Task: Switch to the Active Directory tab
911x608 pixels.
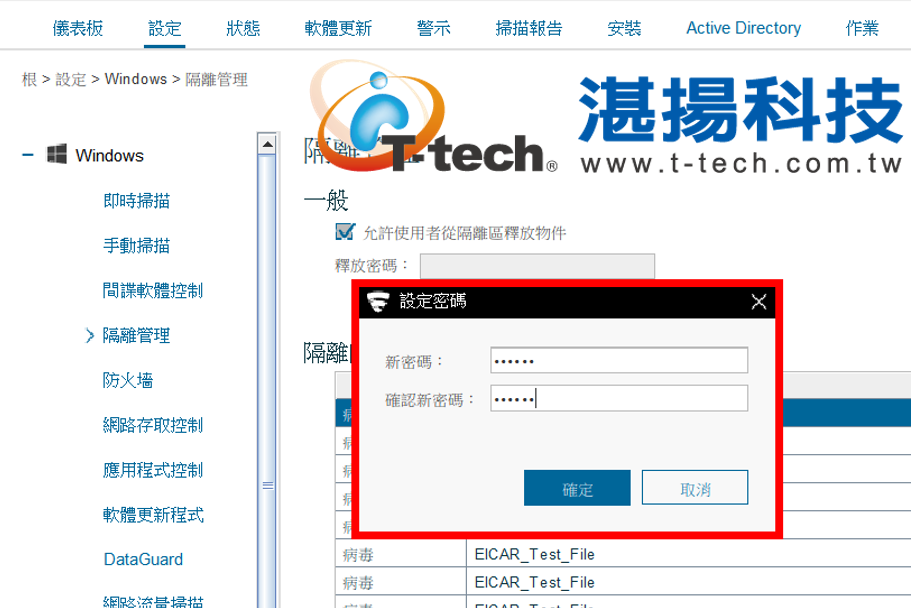Action: tap(744, 28)
